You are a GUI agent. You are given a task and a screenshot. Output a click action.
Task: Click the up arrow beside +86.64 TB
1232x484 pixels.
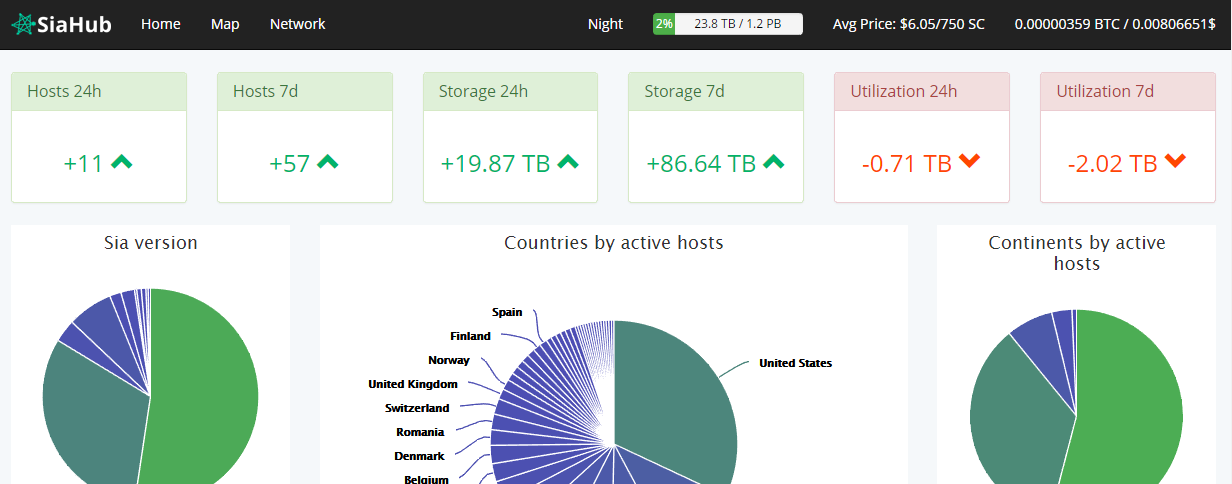pos(774,162)
